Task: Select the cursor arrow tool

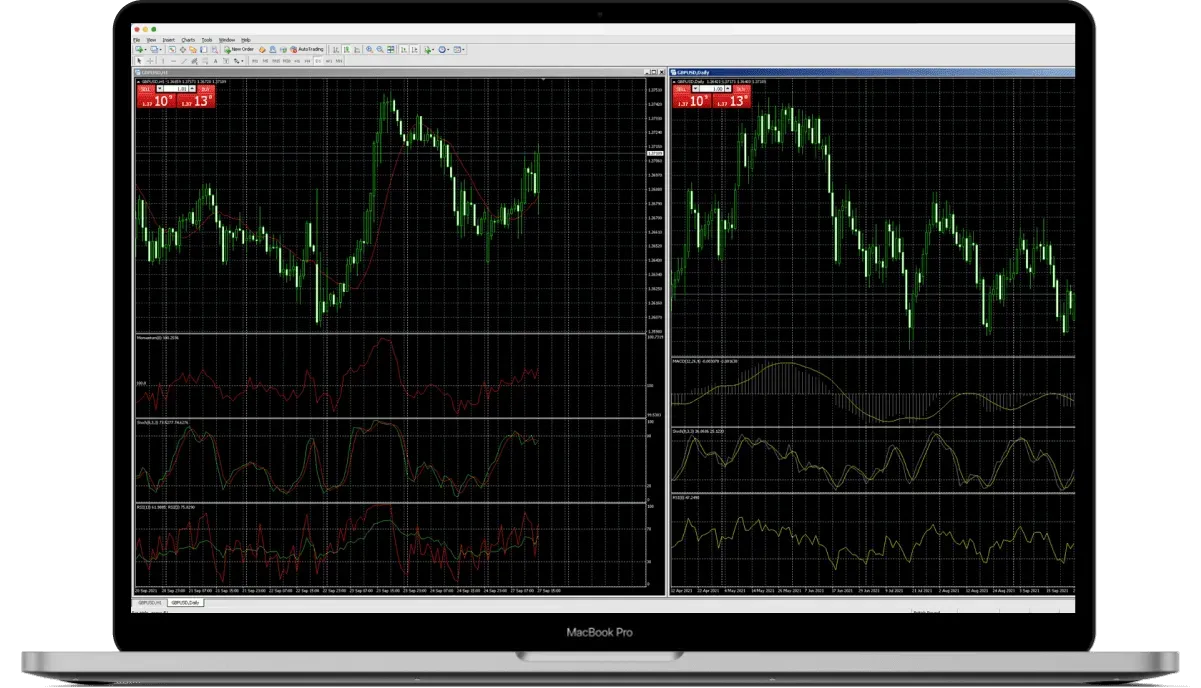Action: coord(139,61)
